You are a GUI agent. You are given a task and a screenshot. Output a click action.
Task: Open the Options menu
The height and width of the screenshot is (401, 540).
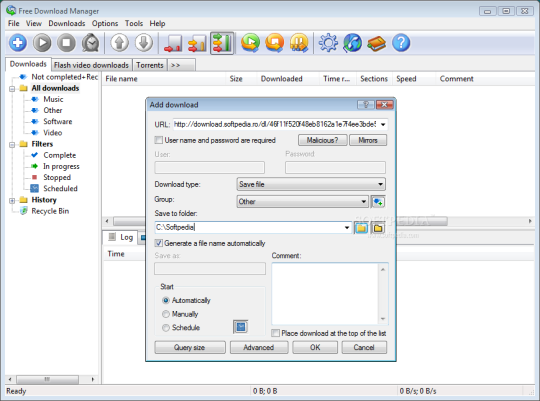point(105,23)
